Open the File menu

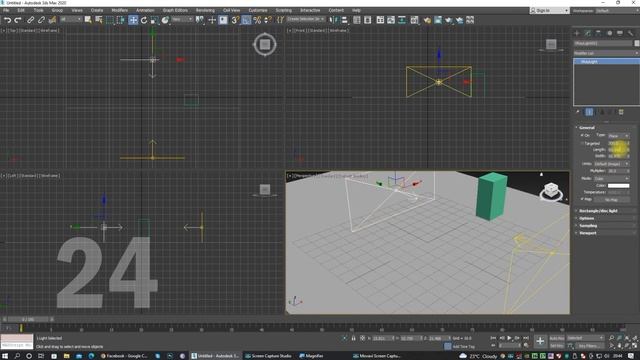tap(6, 10)
